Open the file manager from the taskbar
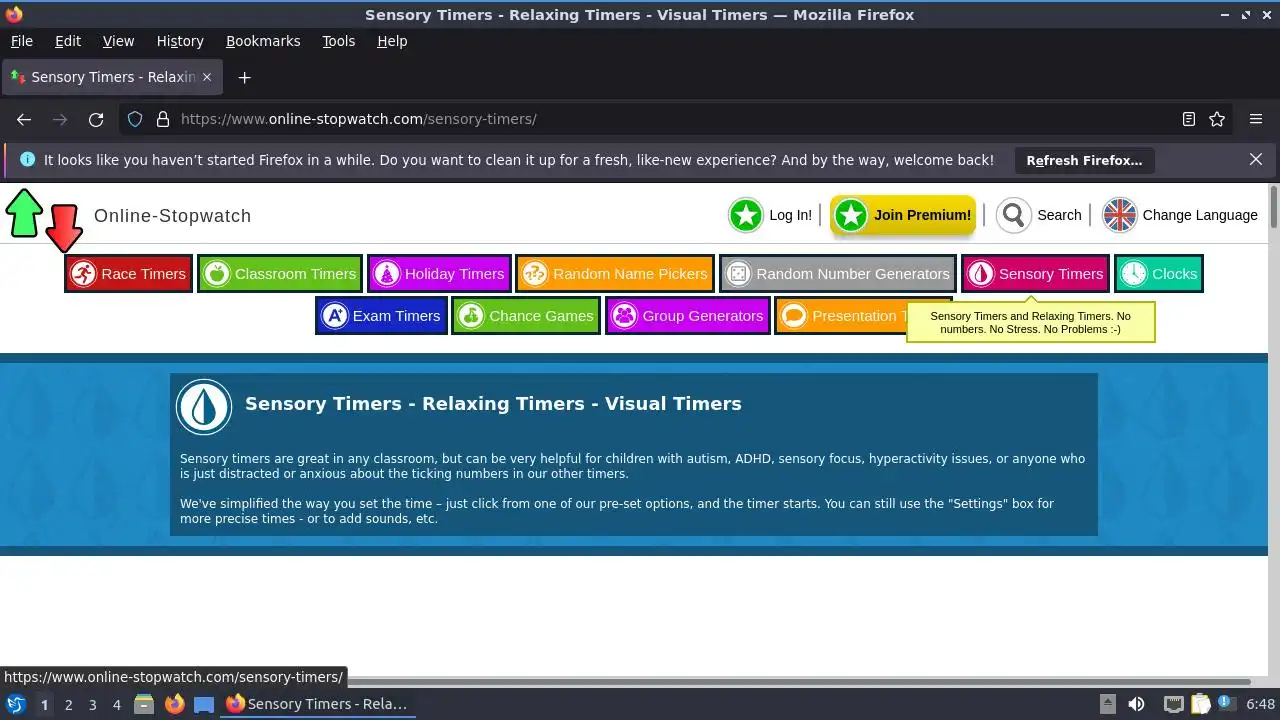 [x=144, y=704]
